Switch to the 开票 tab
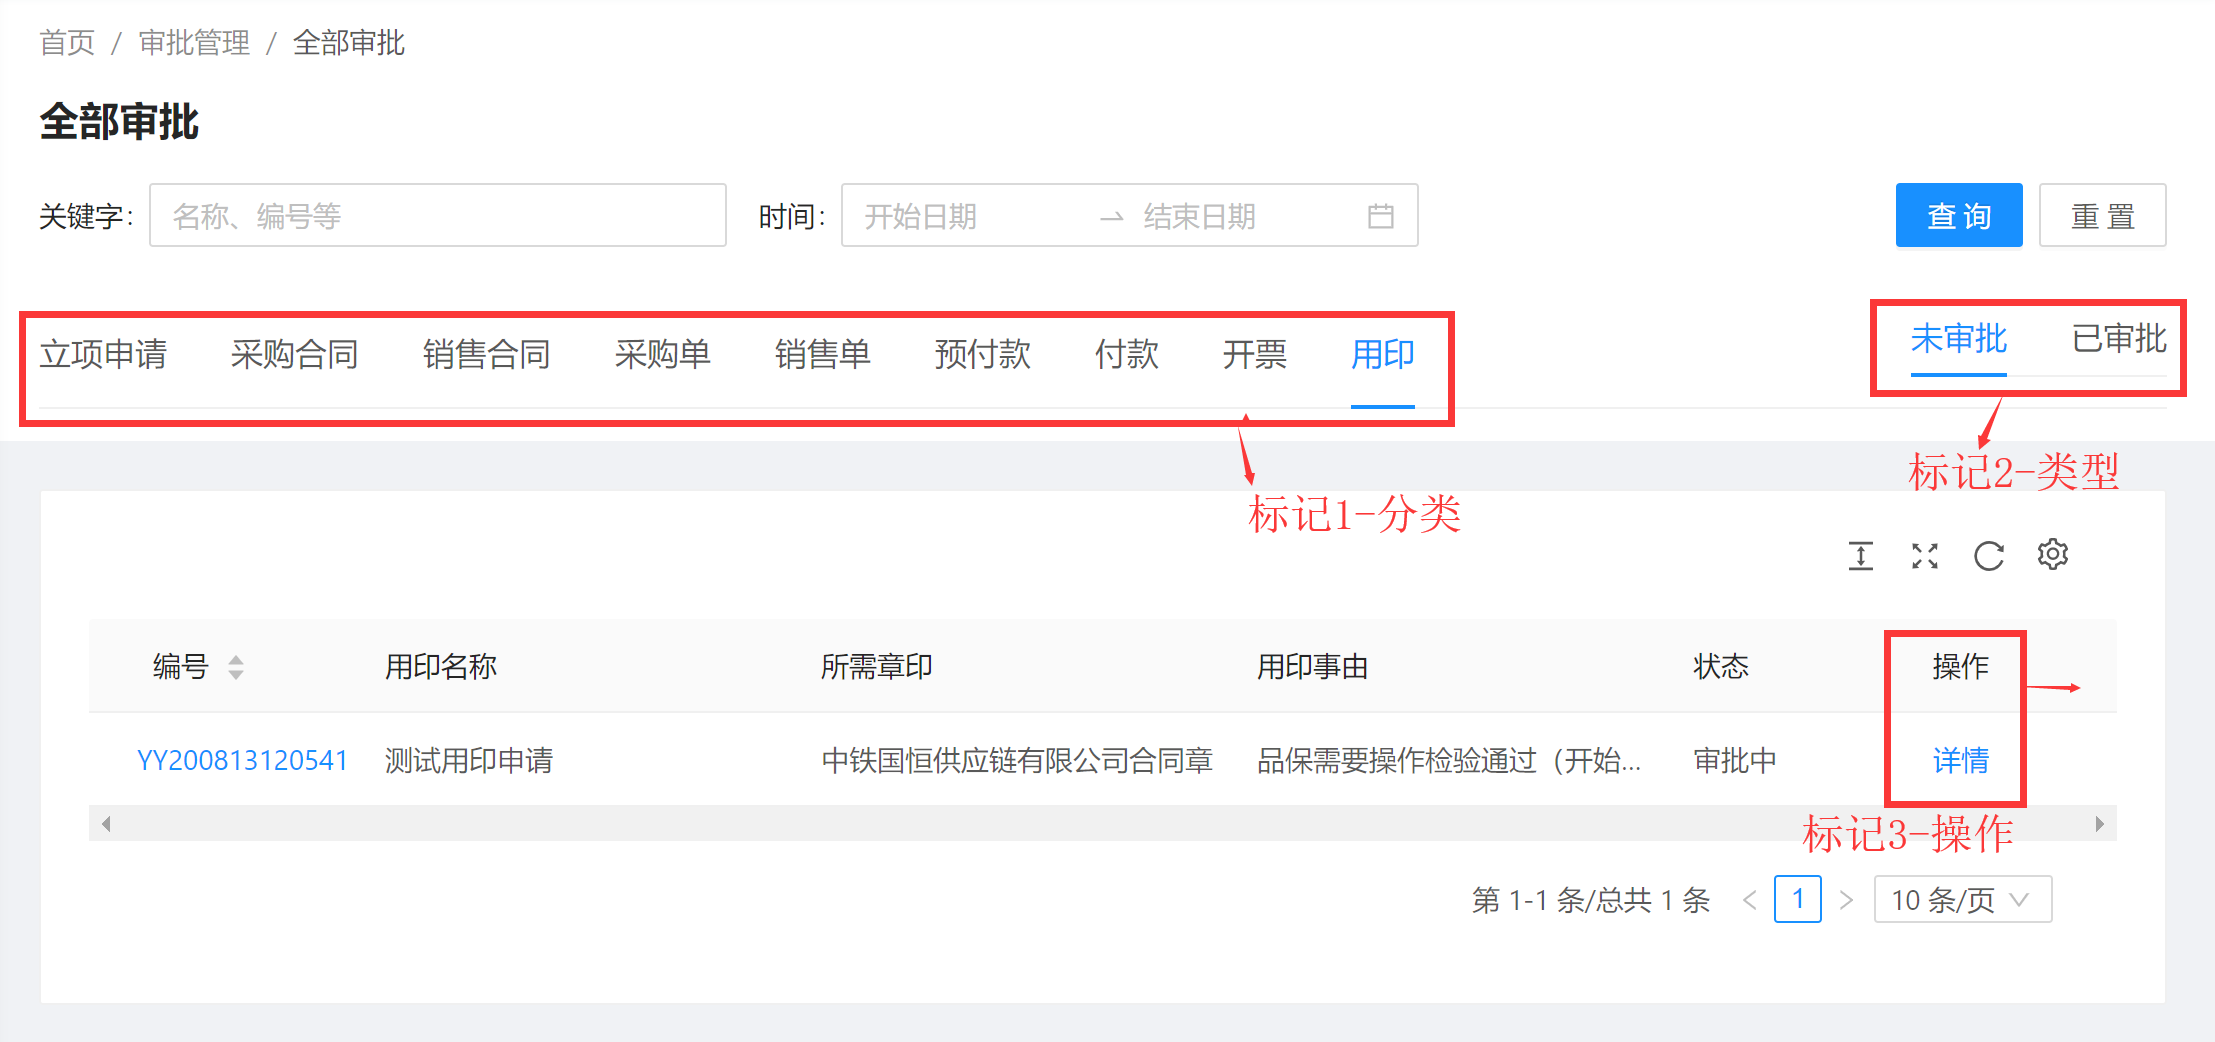The image size is (2215, 1042). pos(1254,354)
